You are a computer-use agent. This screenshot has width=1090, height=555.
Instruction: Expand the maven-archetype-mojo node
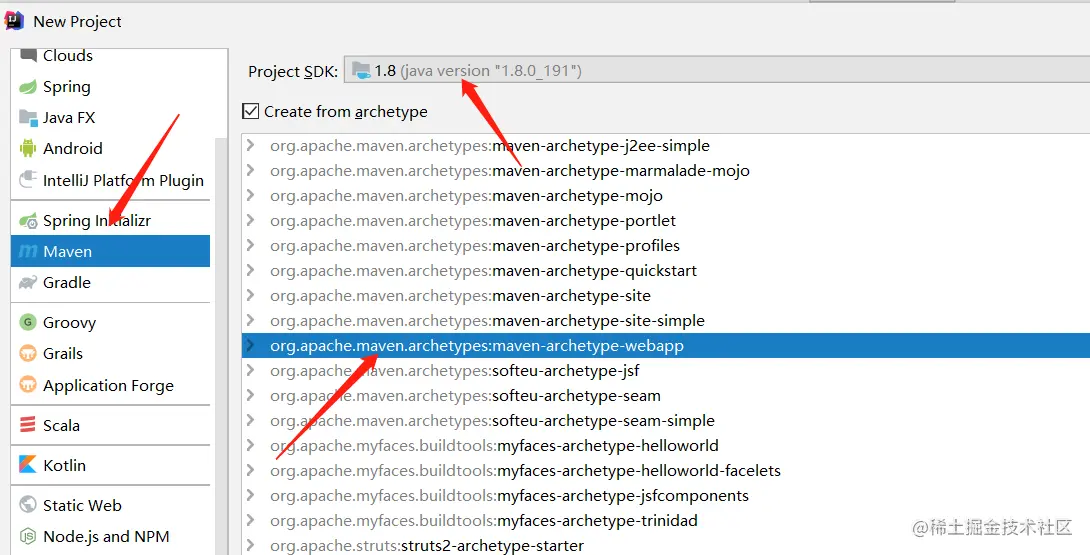(251, 195)
